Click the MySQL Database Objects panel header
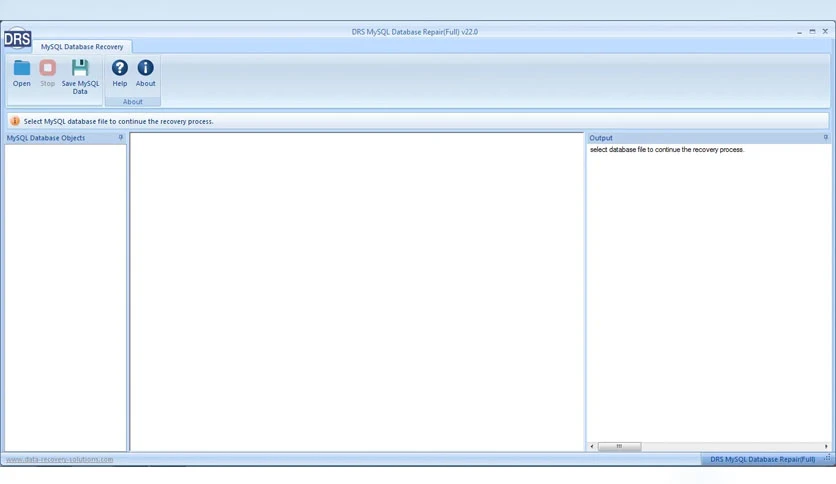Viewport: 836px width, 484px height. (65, 138)
